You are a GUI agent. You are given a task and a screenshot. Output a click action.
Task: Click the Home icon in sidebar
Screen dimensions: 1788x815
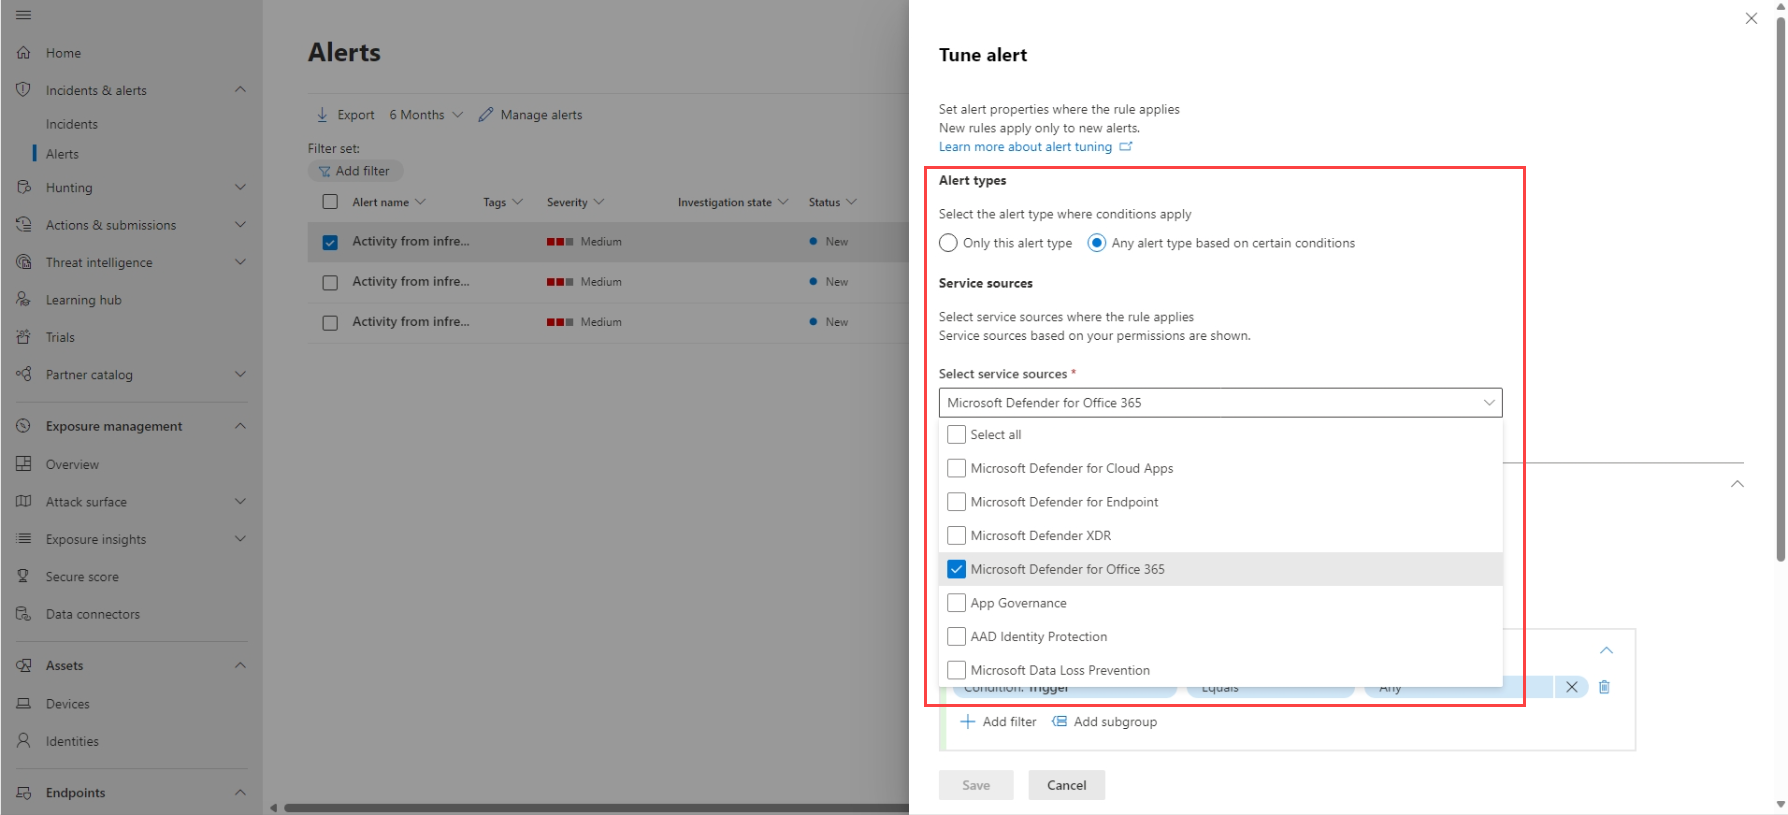point(23,53)
